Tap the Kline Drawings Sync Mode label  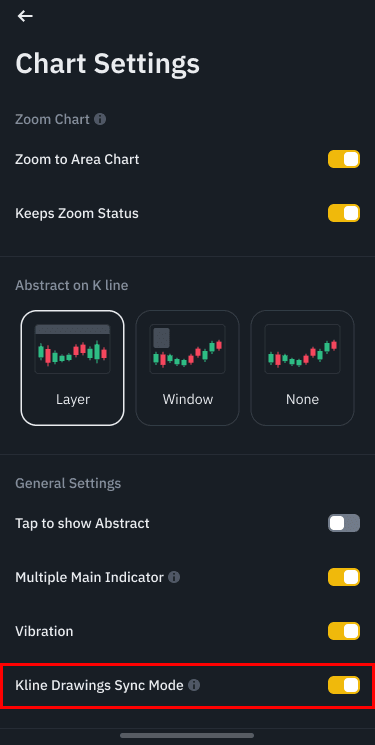pos(99,685)
